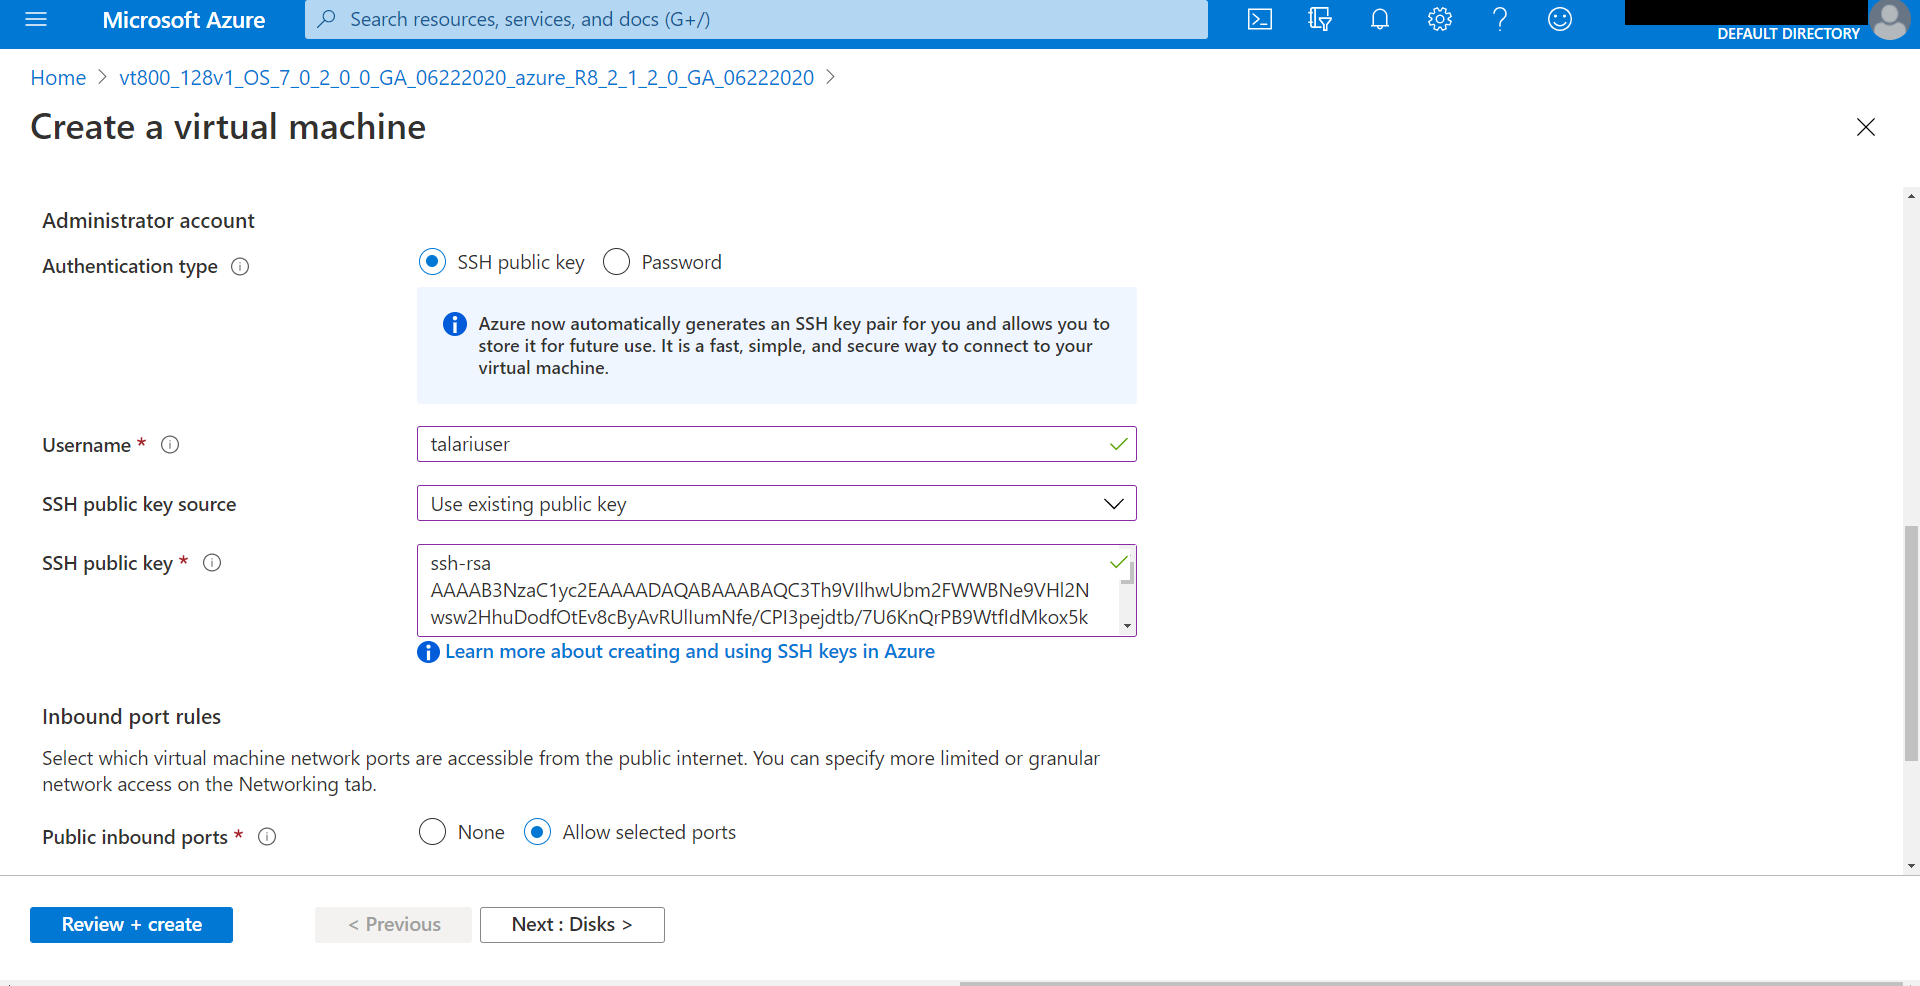Set Public inbound ports to None
This screenshot has width=1920, height=986.
point(432,832)
